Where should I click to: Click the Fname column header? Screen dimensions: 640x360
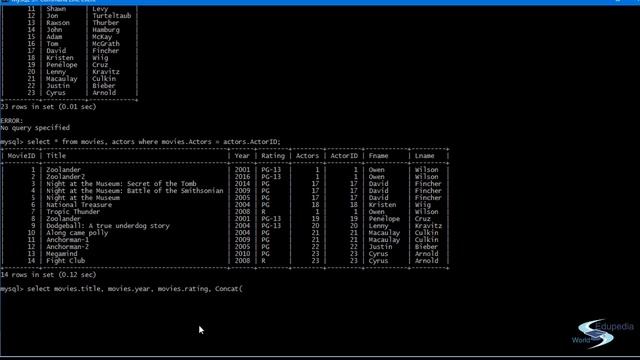tap(378, 156)
